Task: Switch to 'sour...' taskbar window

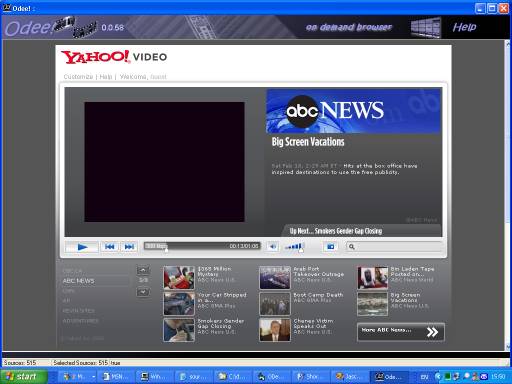Action: tap(193, 377)
